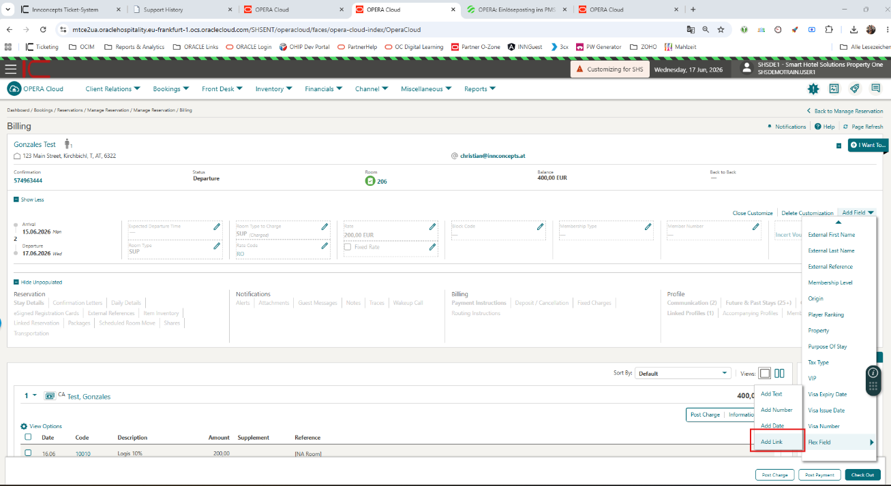The height and width of the screenshot is (486, 891).
Task: Open the price tag icon in header
Action: (855, 89)
